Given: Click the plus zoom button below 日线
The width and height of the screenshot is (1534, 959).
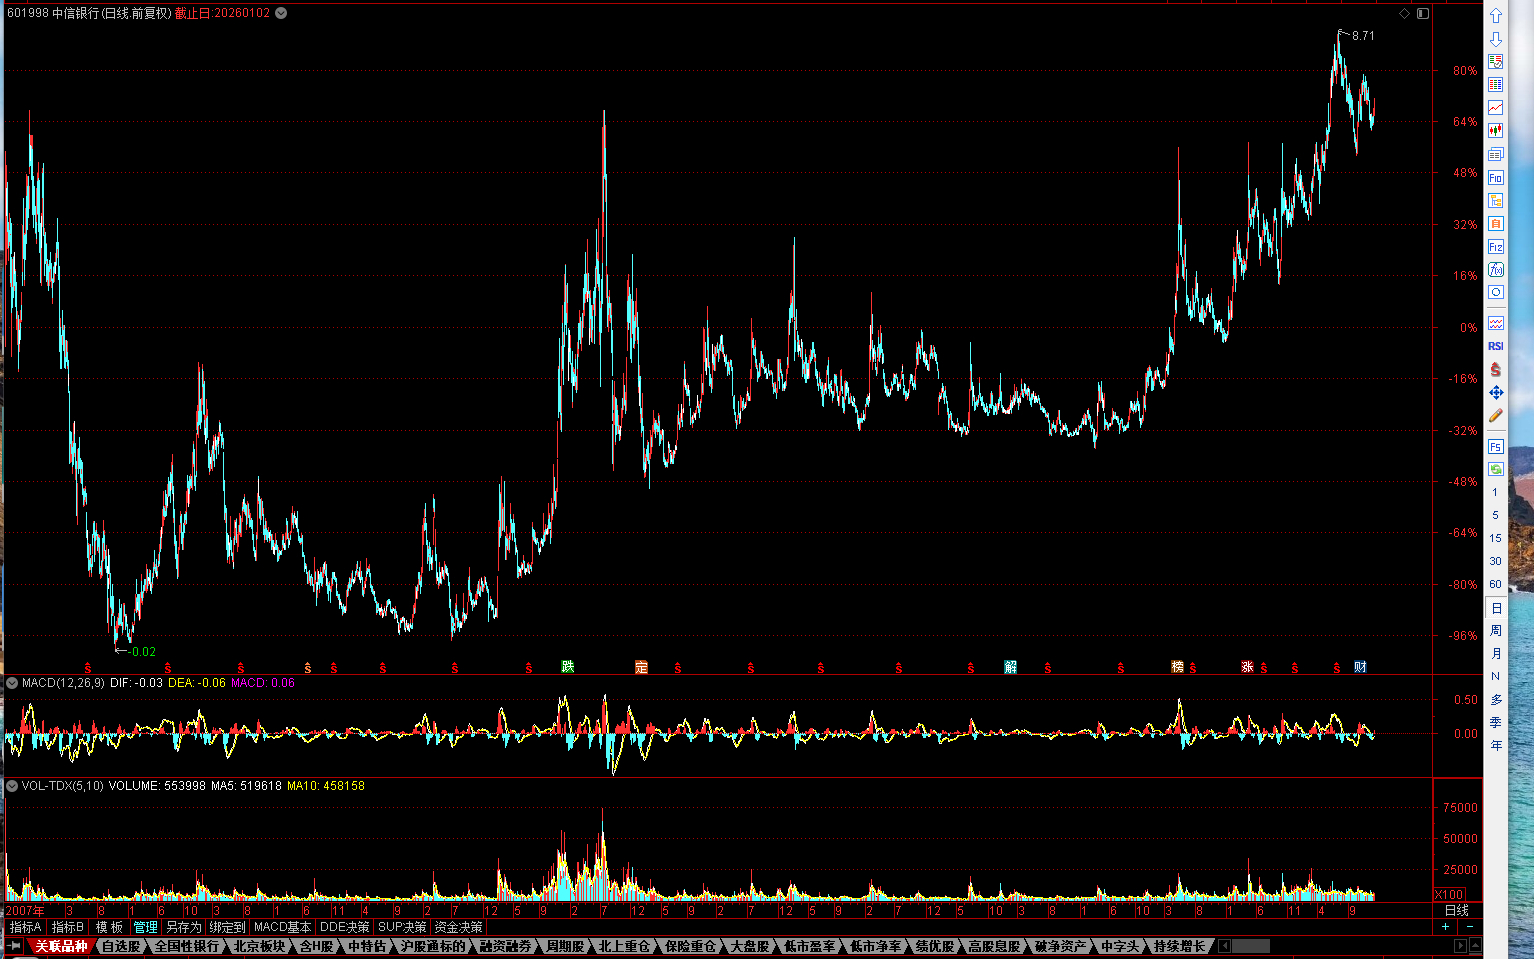Looking at the screenshot, I should [1445, 927].
